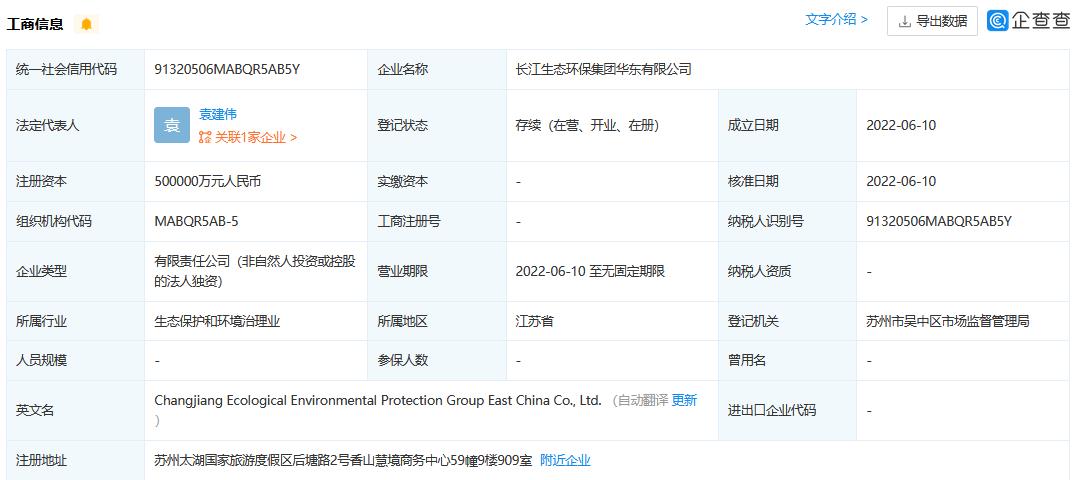The height and width of the screenshot is (480, 1077).
Task: Open 关联1家企业 link
Action: click(248, 137)
